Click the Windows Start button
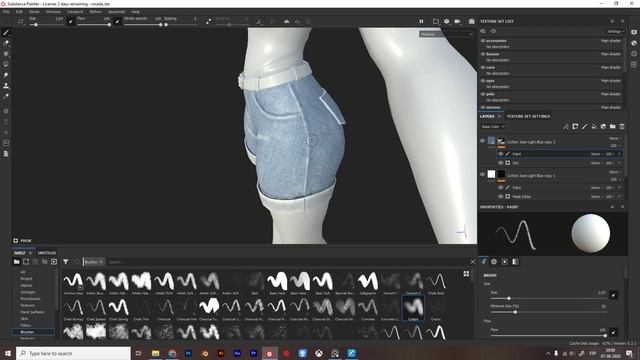 (x=7, y=353)
